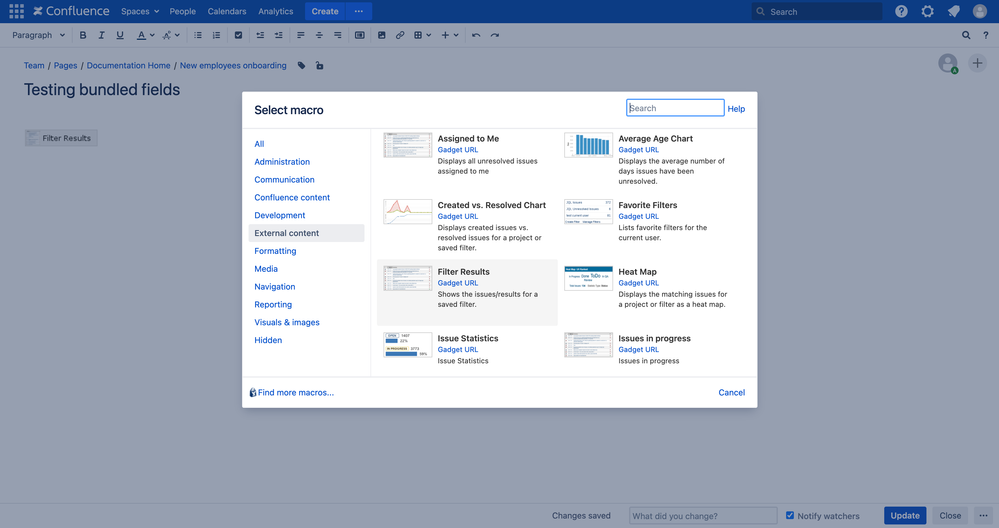Open the Create more options ellipsis
Viewport: 999px width, 528px height.
pyautogui.click(x=359, y=11)
